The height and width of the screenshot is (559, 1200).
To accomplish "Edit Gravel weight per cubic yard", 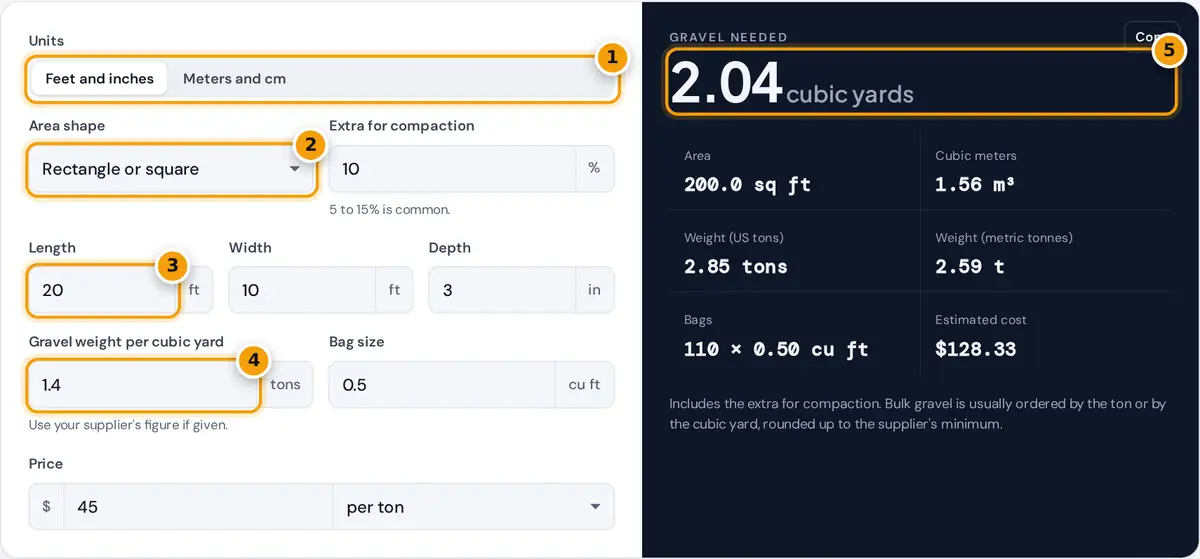I will point(143,384).
